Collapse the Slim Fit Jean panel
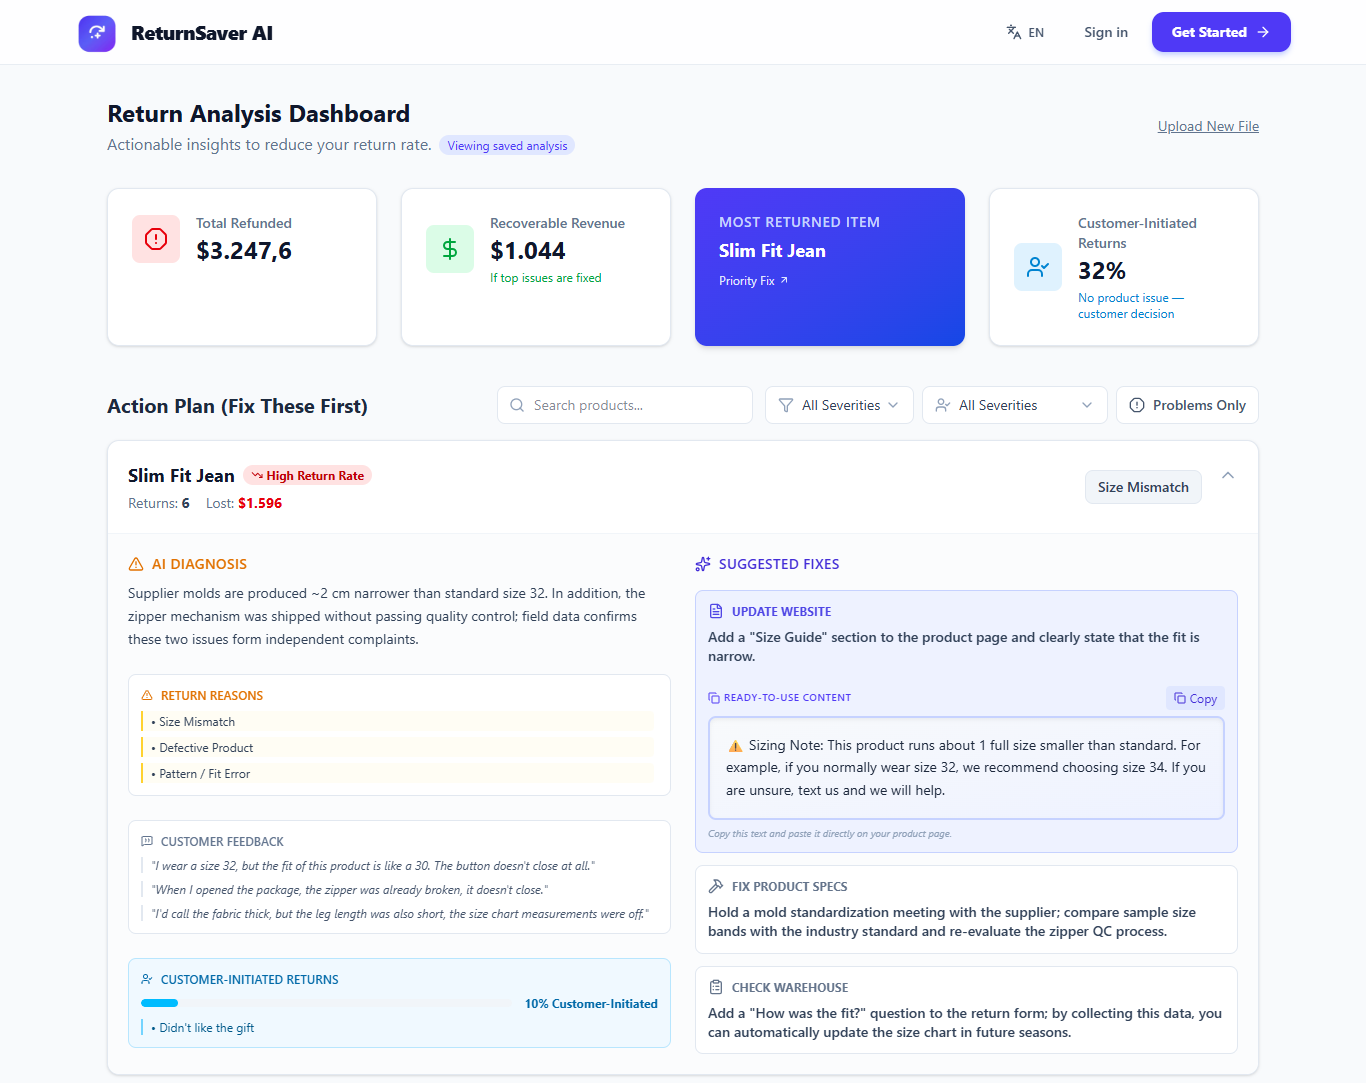The image size is (1366, 1083). pyautogui.click(x=1228, y=475)
